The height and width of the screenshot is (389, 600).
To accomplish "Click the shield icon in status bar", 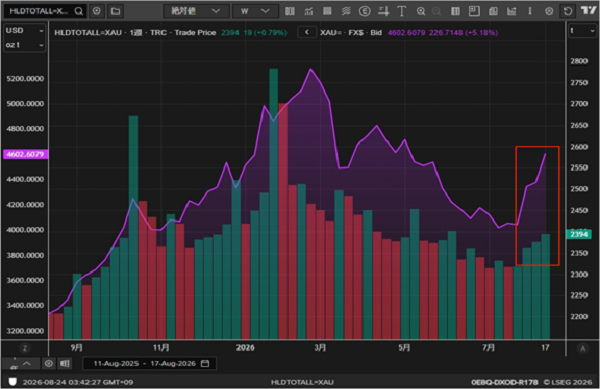I will (13, 382).
